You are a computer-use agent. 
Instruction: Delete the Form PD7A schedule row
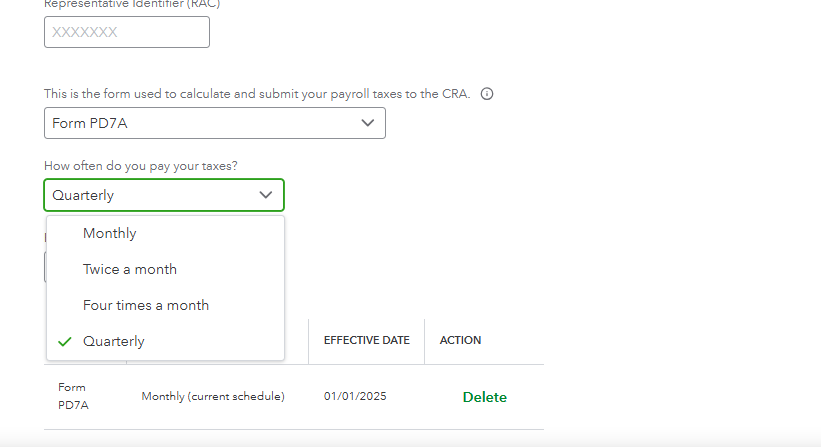(484, 397)
